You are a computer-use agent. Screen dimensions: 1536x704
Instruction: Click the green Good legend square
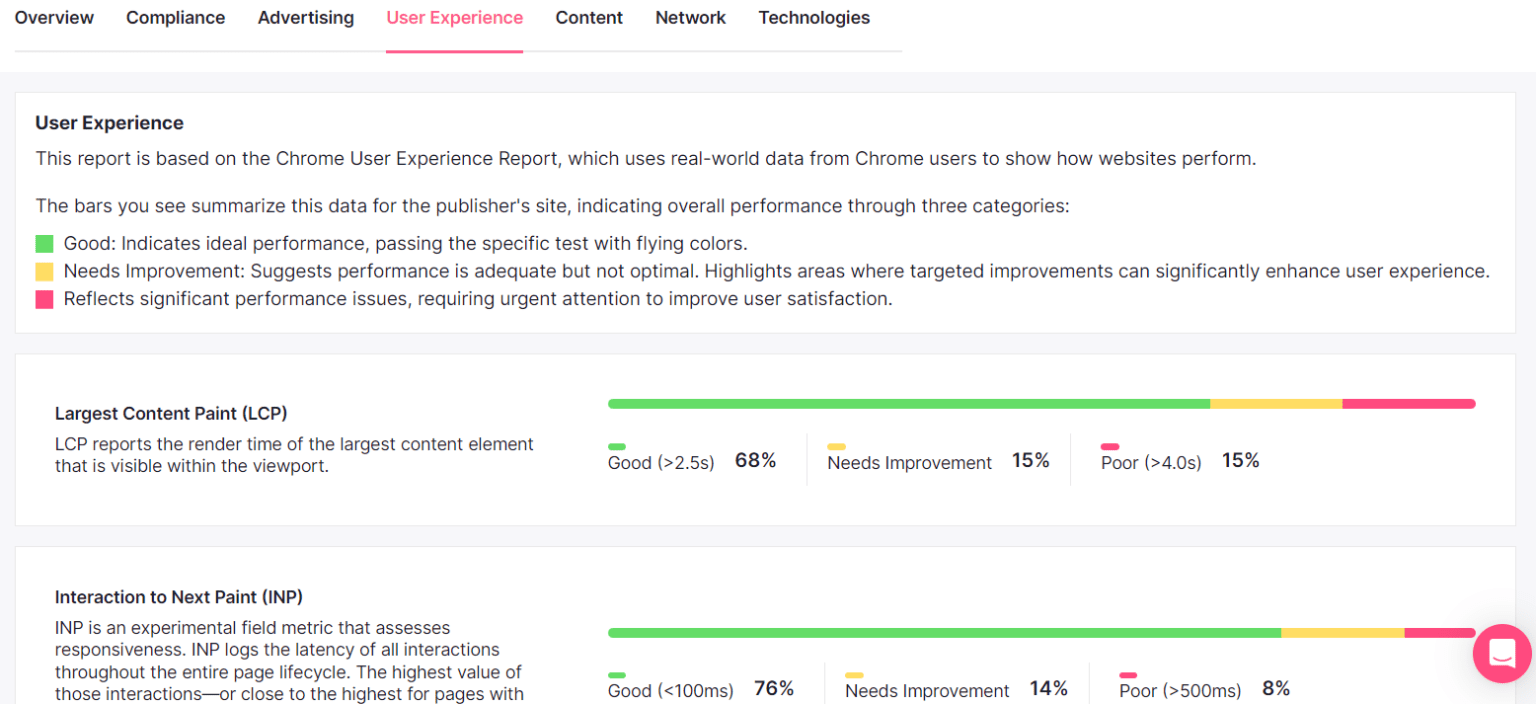[44, 244]
